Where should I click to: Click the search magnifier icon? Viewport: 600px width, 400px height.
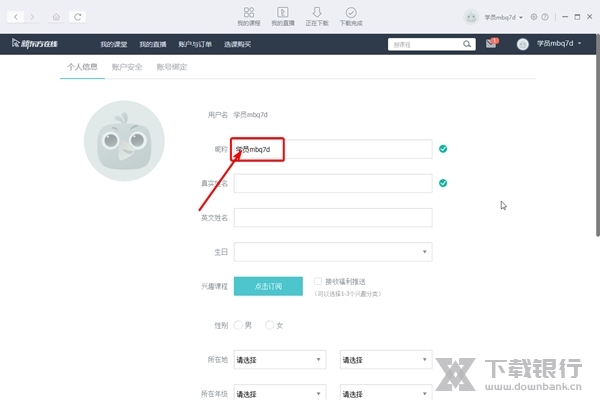[x=467, y=44]
